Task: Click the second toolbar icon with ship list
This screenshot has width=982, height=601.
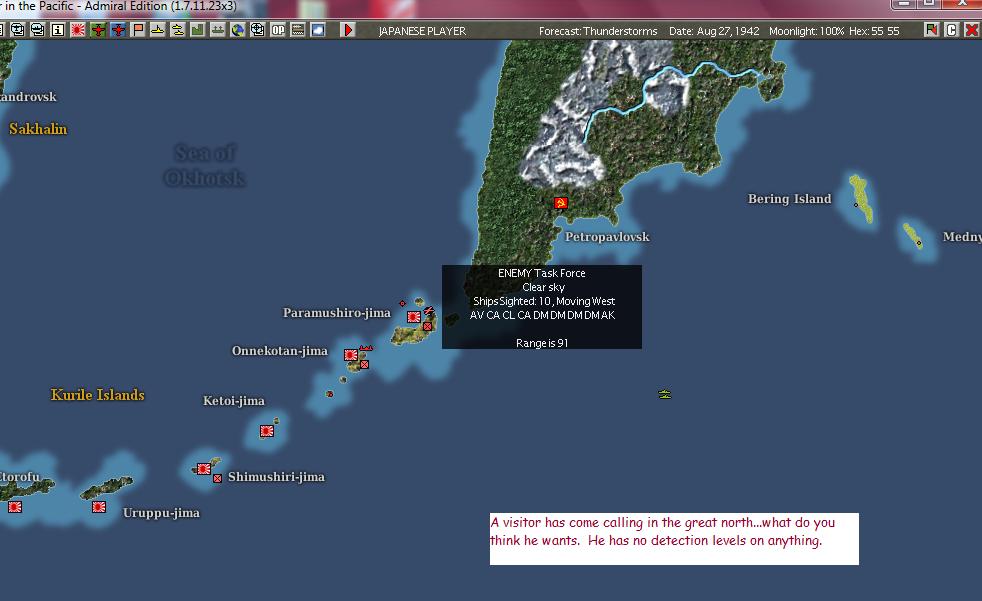Action: click(18, 29)
